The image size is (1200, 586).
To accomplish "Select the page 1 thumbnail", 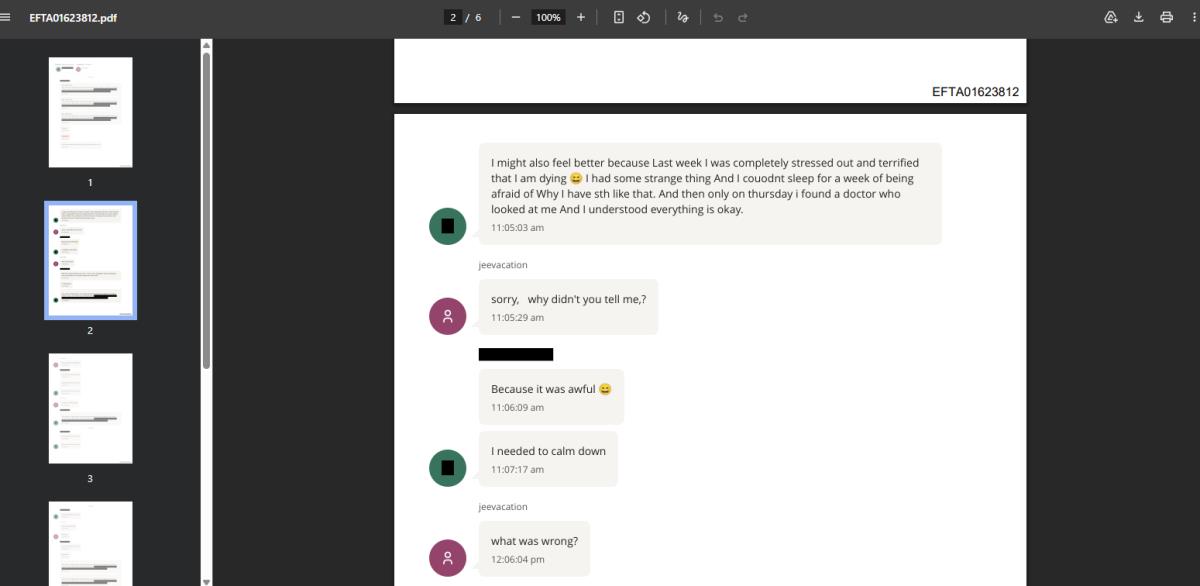I will tap(90, 112).
